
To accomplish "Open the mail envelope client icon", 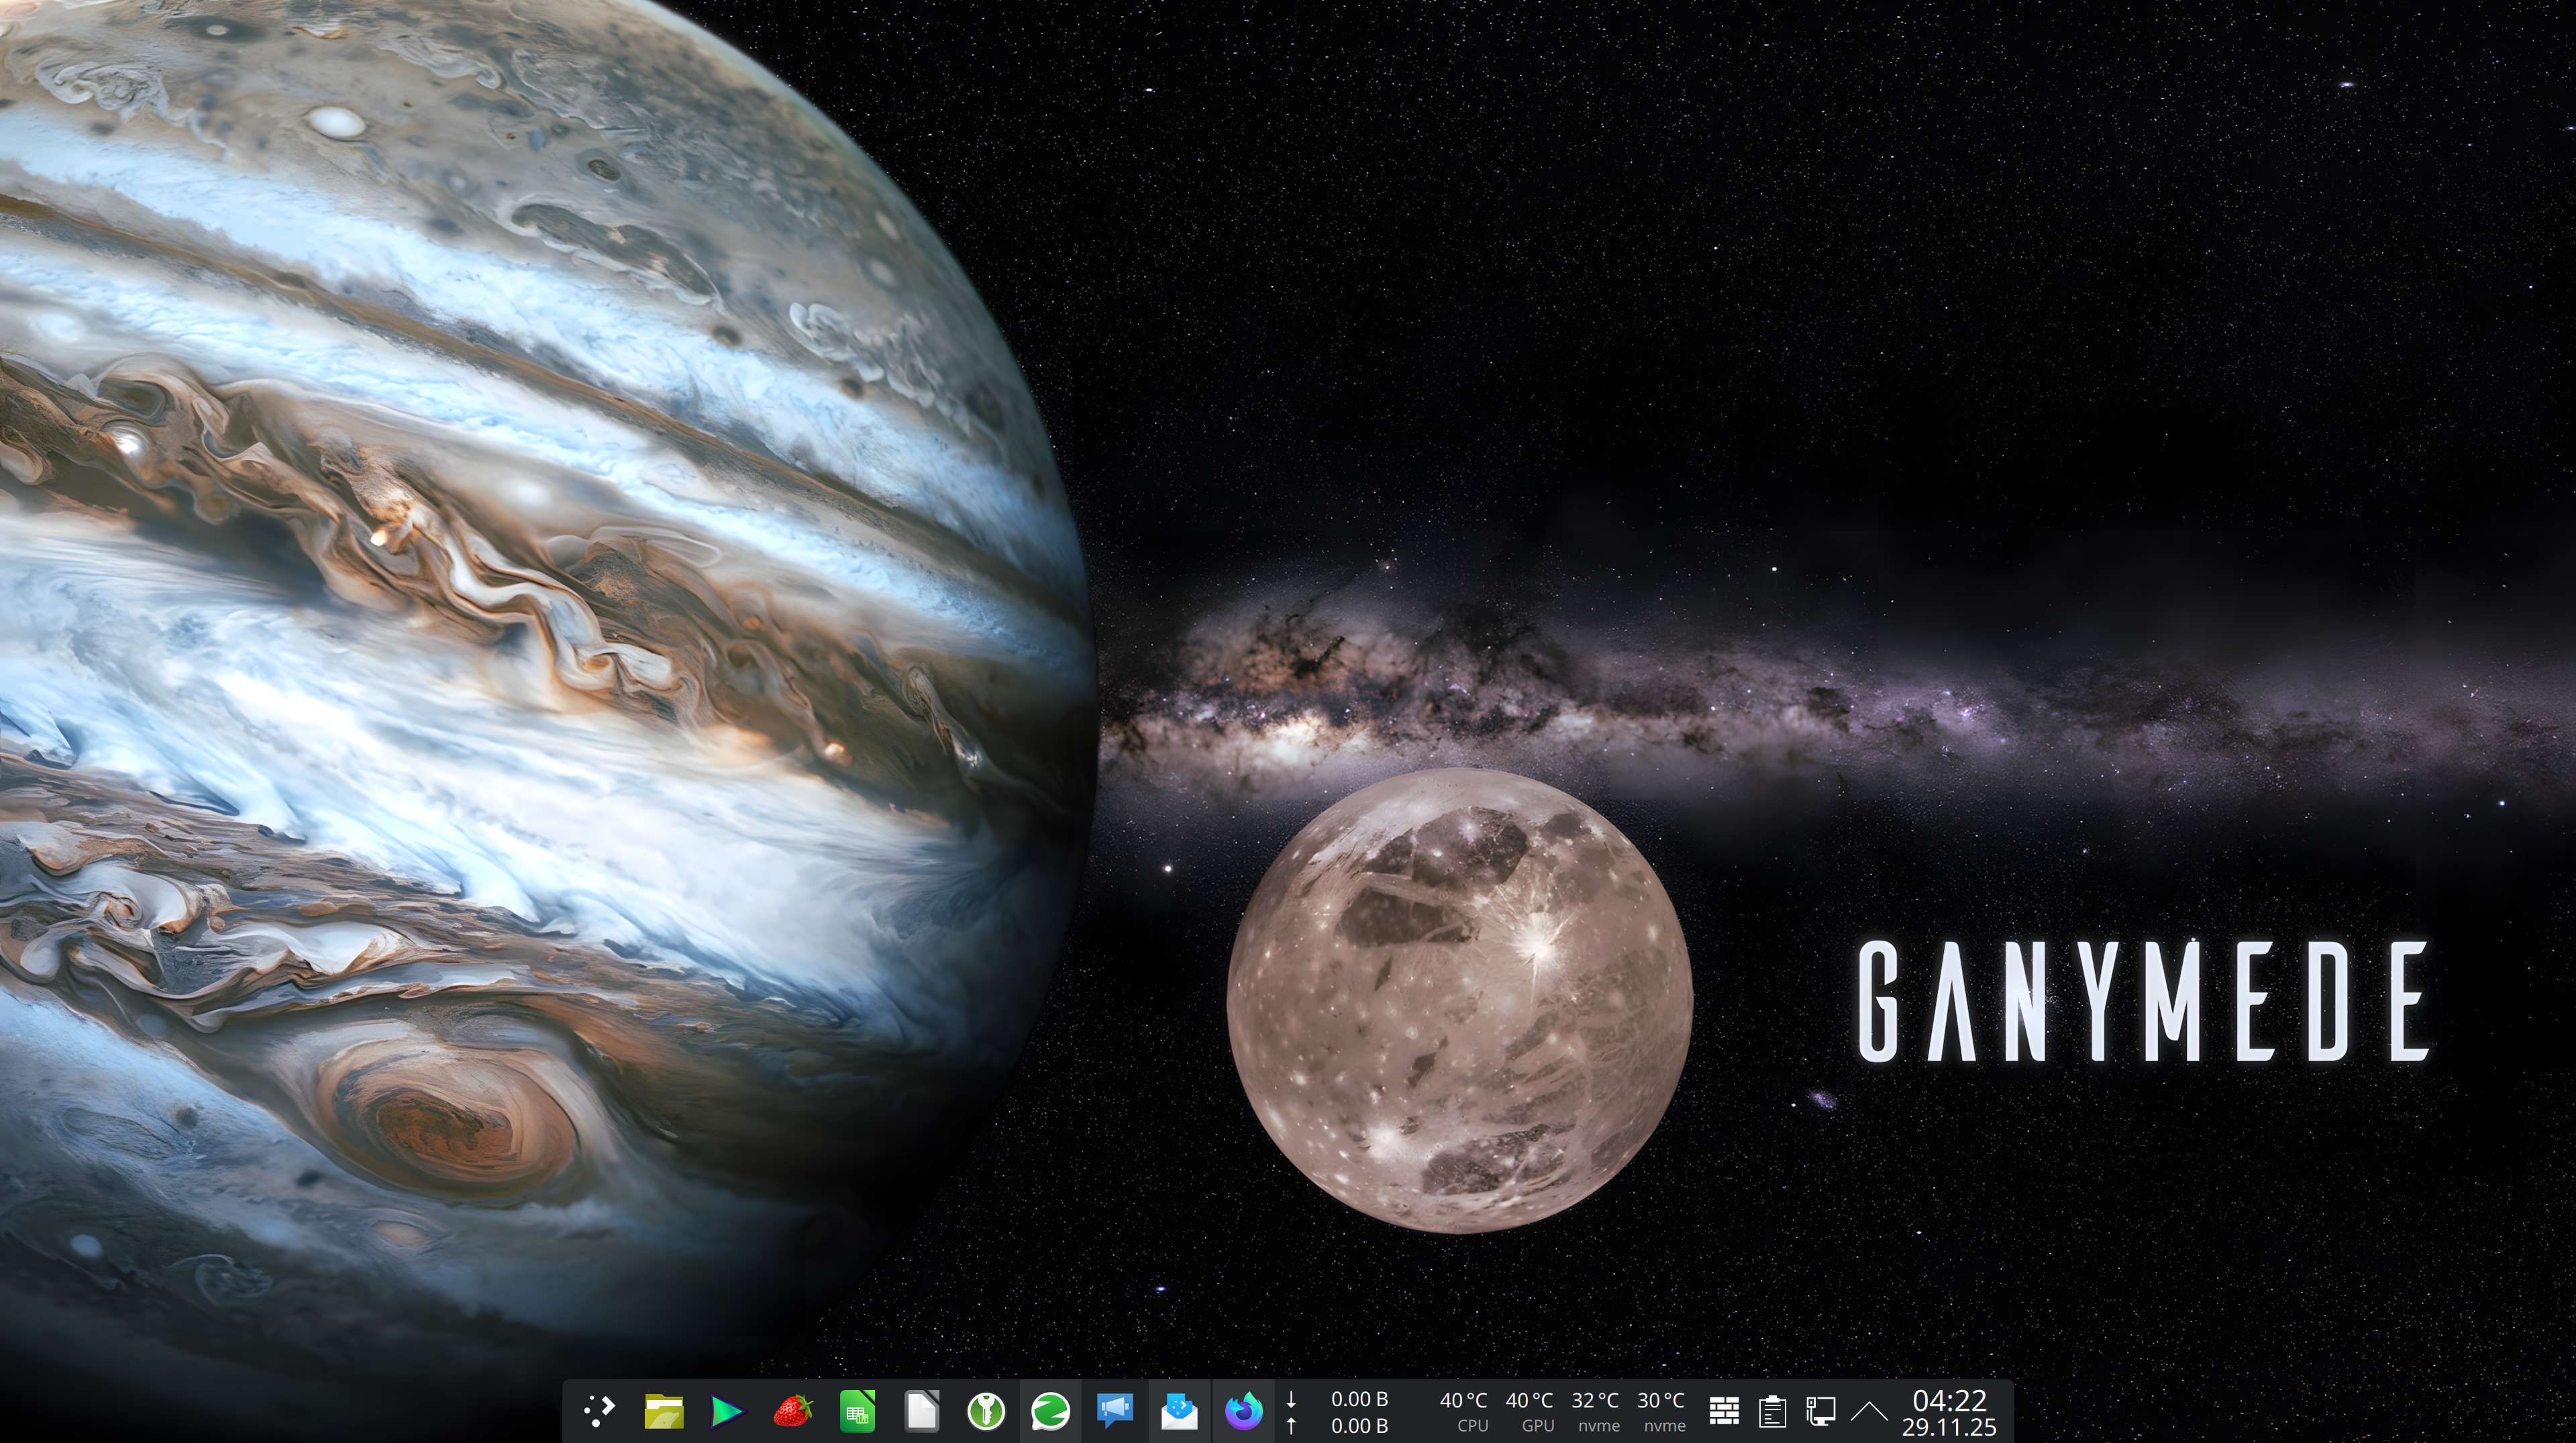I will 1179,1411.
